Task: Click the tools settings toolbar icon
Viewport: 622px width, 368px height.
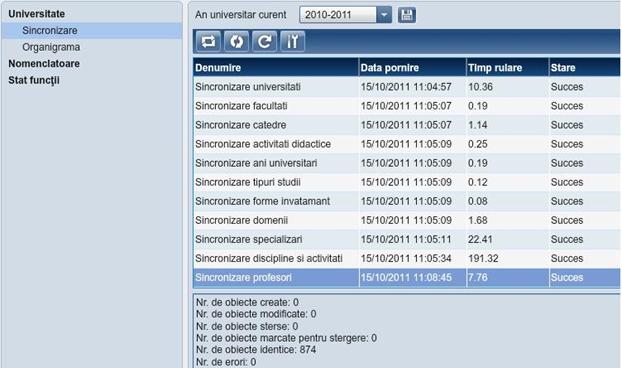Action: pyautogui.click(x=293, y=41)
